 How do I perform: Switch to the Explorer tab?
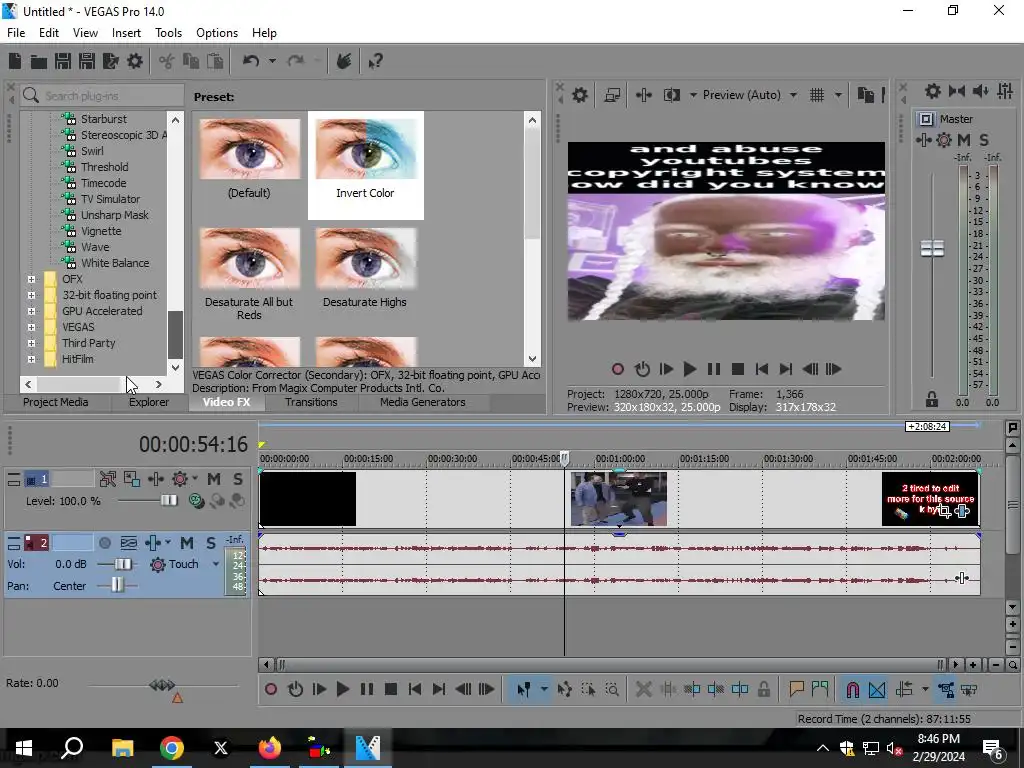coord(149,402)
